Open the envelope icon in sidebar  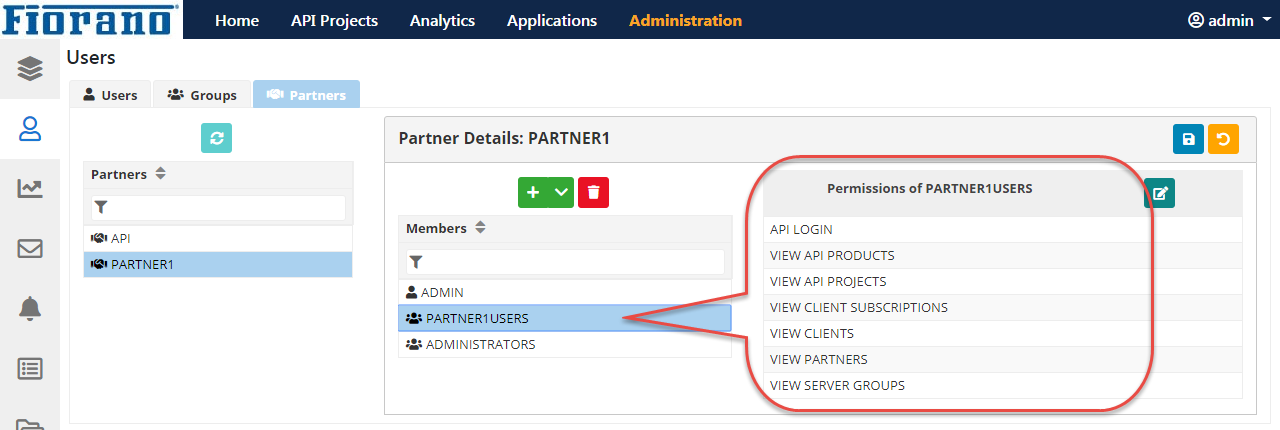pos(30,248)
